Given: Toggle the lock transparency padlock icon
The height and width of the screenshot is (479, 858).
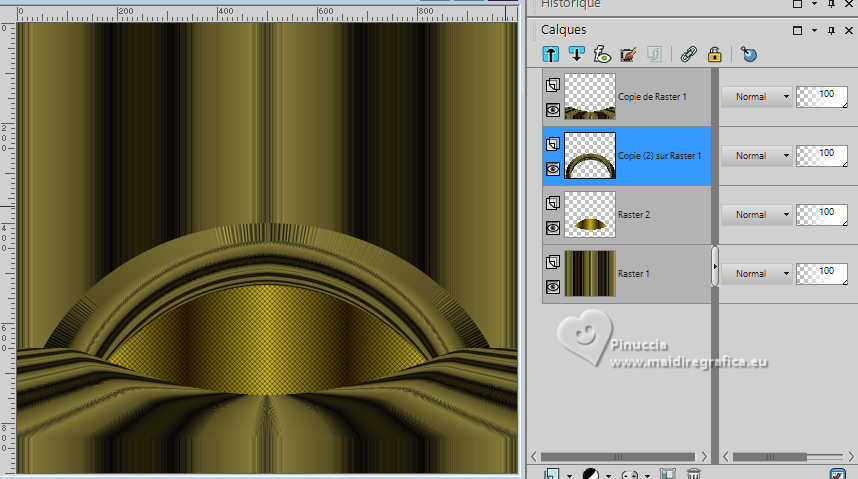Looking at the screenshot, I should (714, 54).
